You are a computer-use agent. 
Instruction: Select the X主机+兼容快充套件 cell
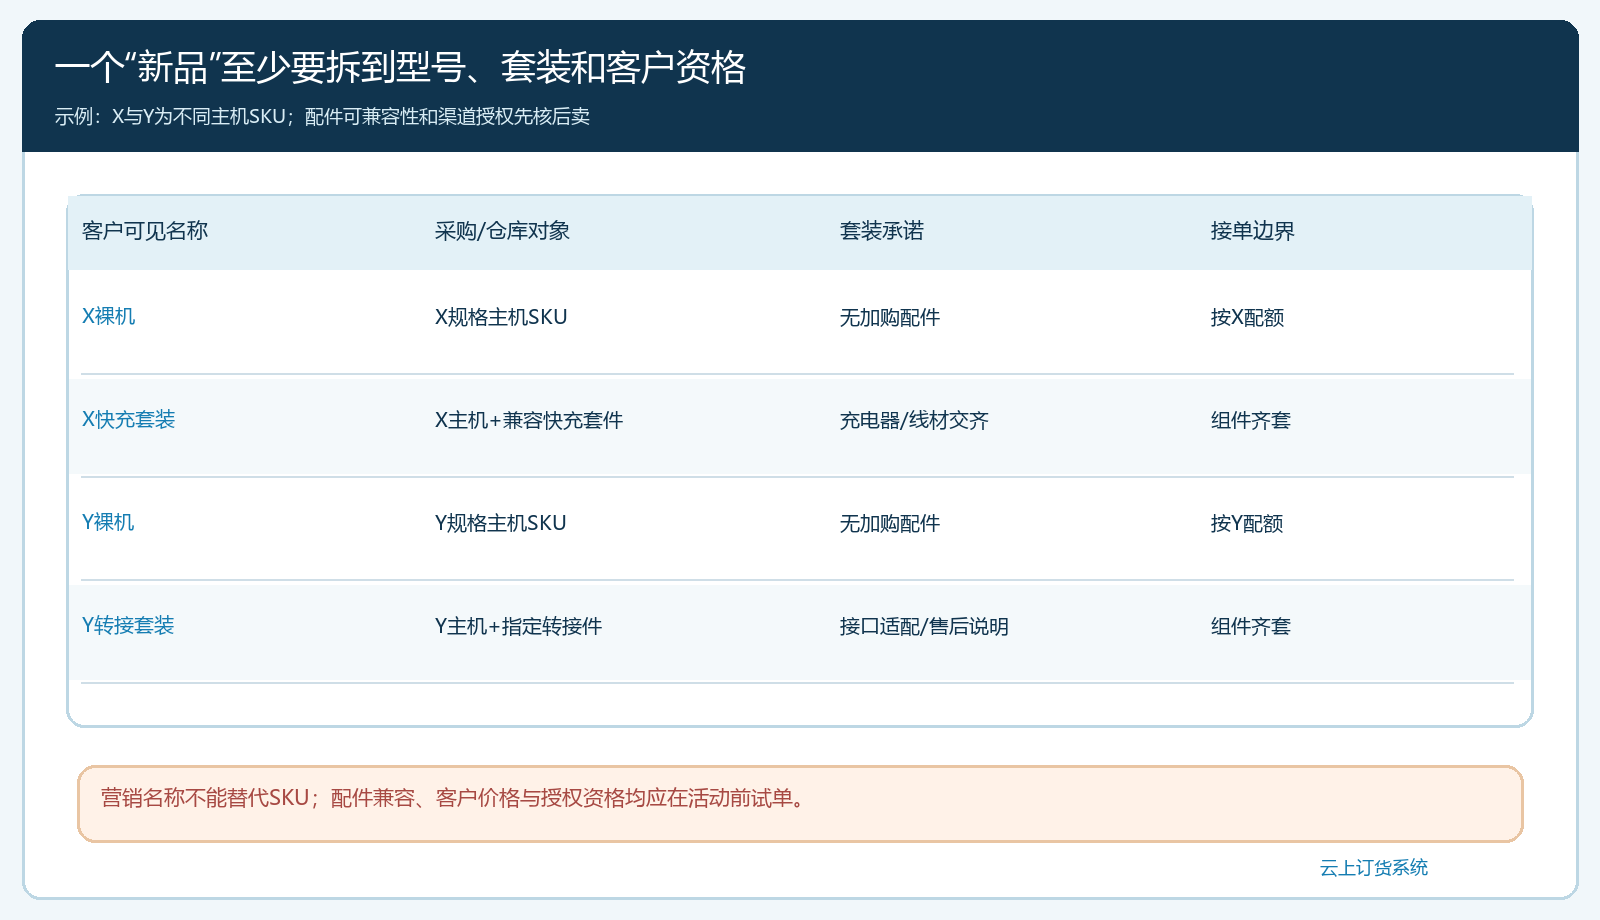pos(529,420)
